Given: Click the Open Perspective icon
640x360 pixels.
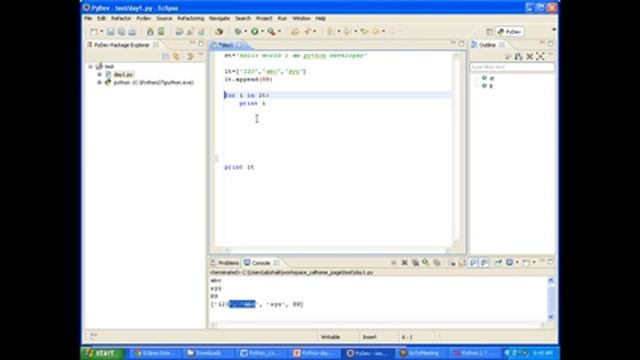Looking at the screenshot, I should coord(489,32).
